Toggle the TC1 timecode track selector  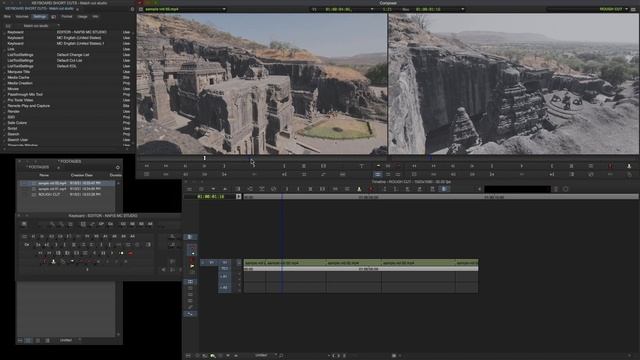(224, 269)
